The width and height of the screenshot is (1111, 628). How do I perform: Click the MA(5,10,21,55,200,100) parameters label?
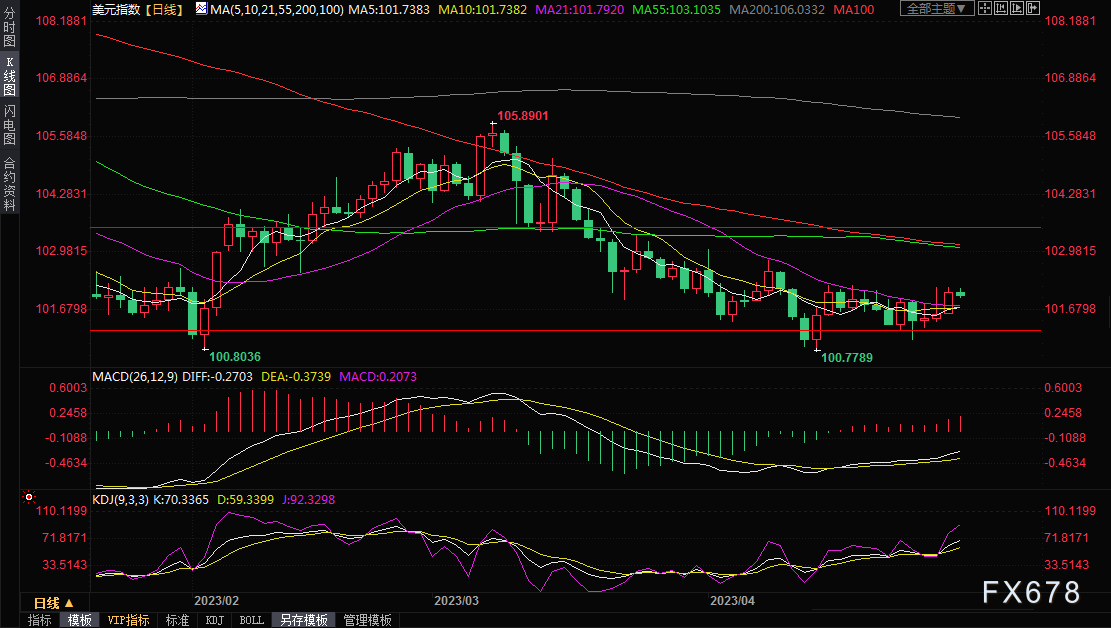pos(277,9)
